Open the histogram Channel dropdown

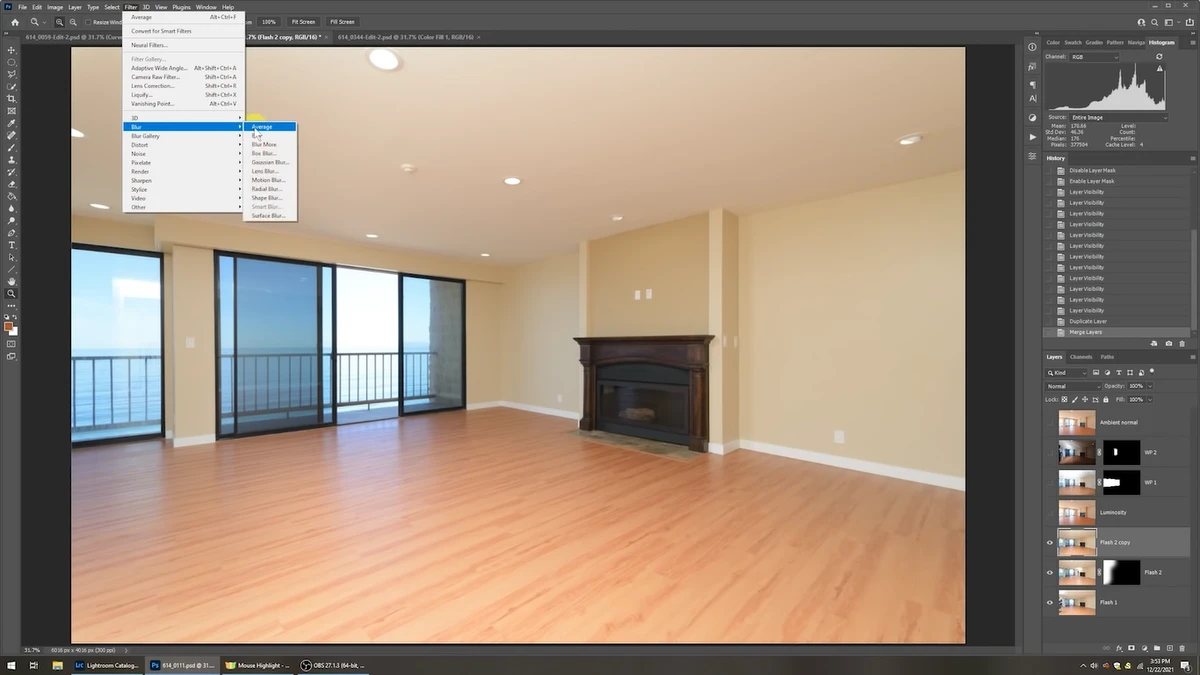(x=1093, y=57)
